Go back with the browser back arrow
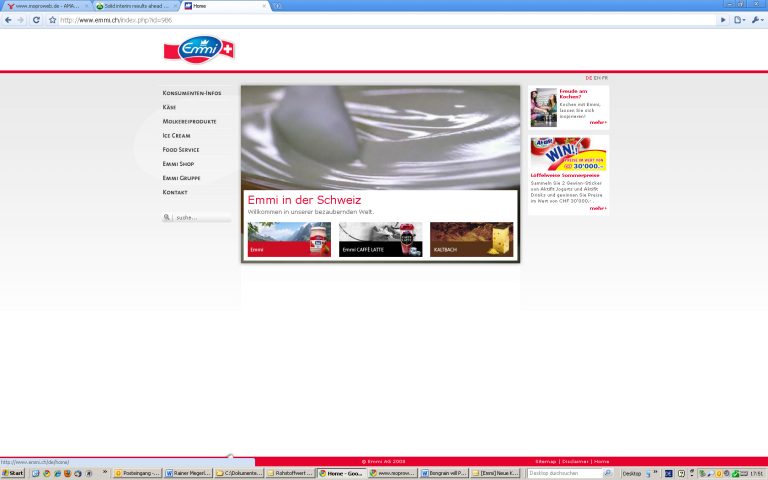This screenshot has width=768, height=480. click(x=8, y=20)
